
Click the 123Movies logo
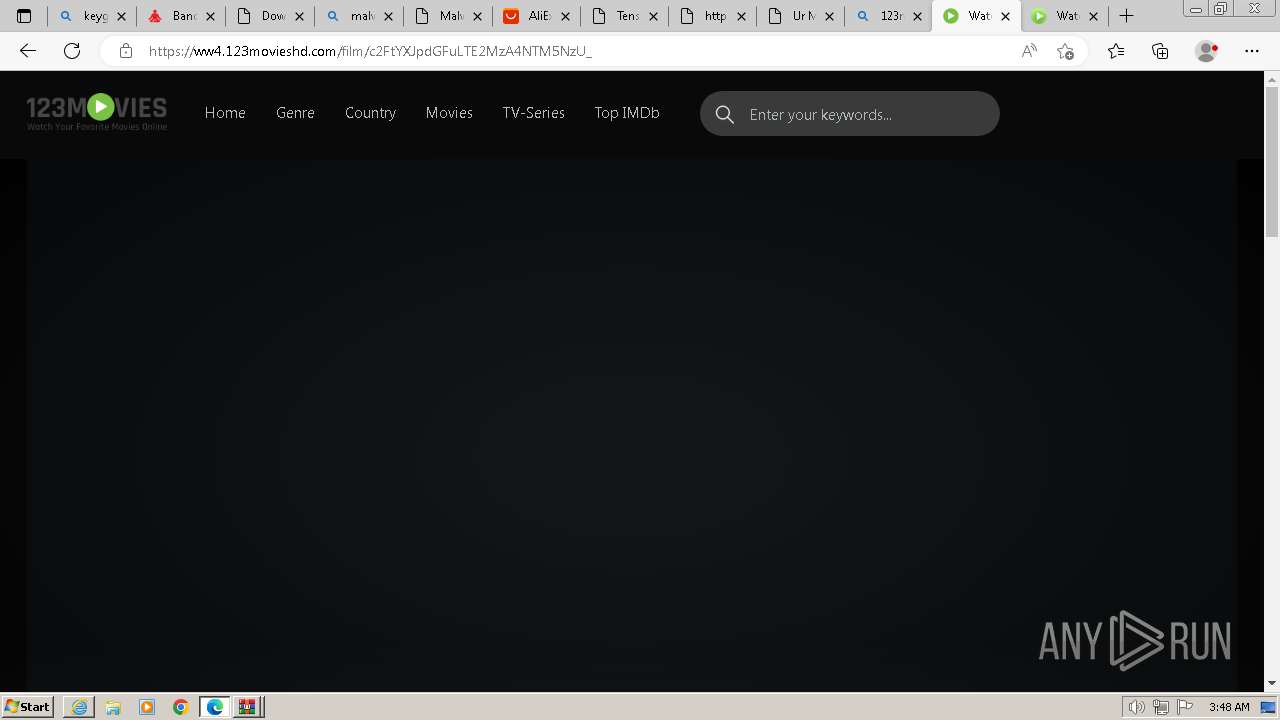[x=97, y=112]
